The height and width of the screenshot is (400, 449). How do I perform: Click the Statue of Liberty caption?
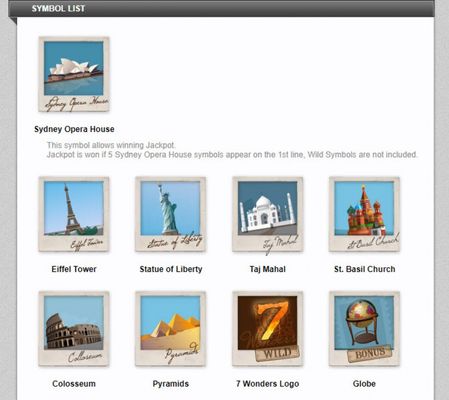coord(171,269)
